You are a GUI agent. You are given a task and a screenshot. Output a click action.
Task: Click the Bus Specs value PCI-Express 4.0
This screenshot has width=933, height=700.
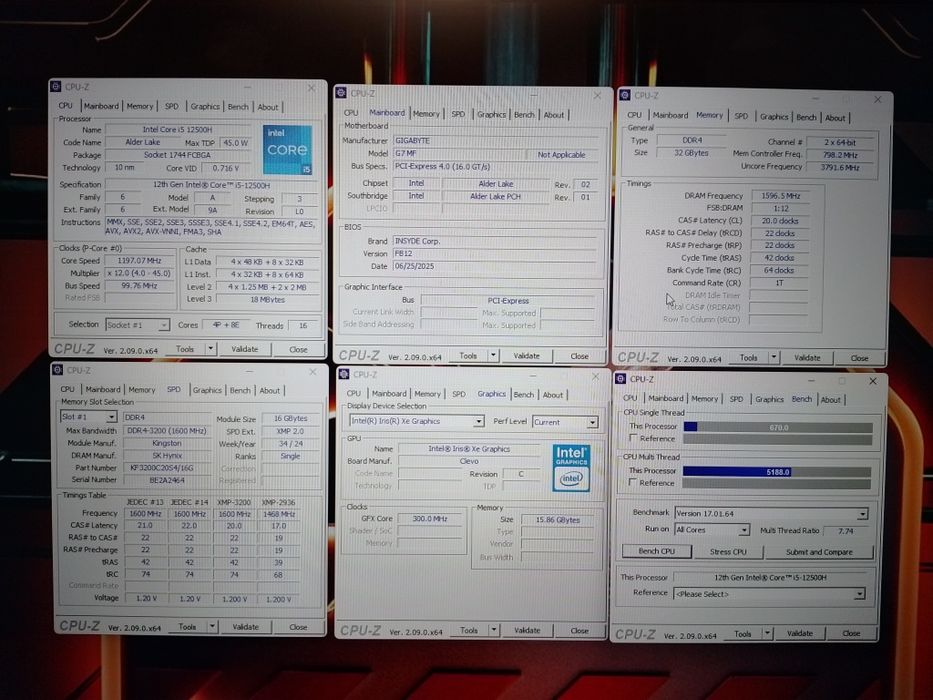[x=495, y=167]
